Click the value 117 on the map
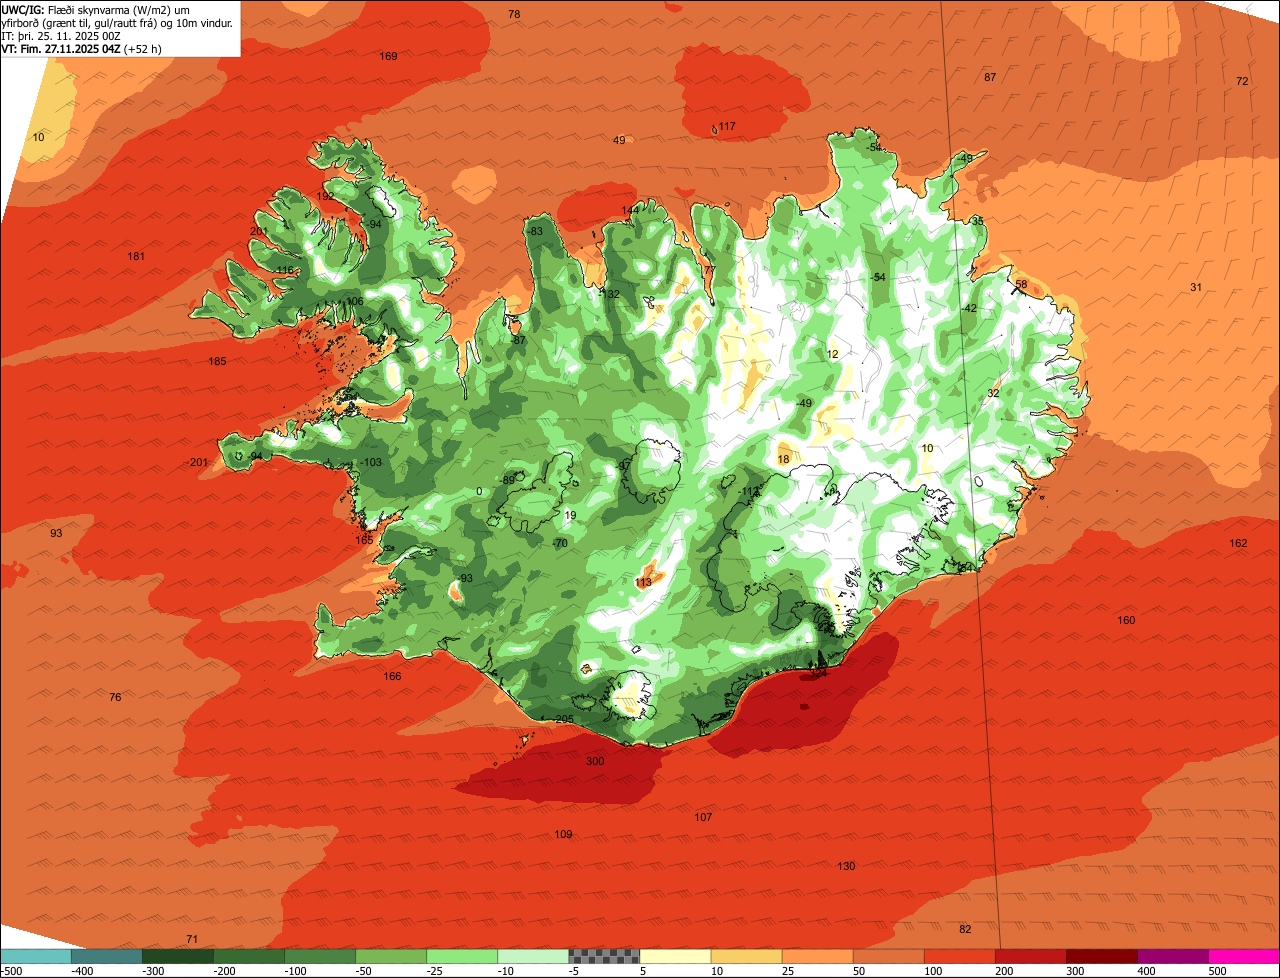The image size is (1280, 978). 727,126
